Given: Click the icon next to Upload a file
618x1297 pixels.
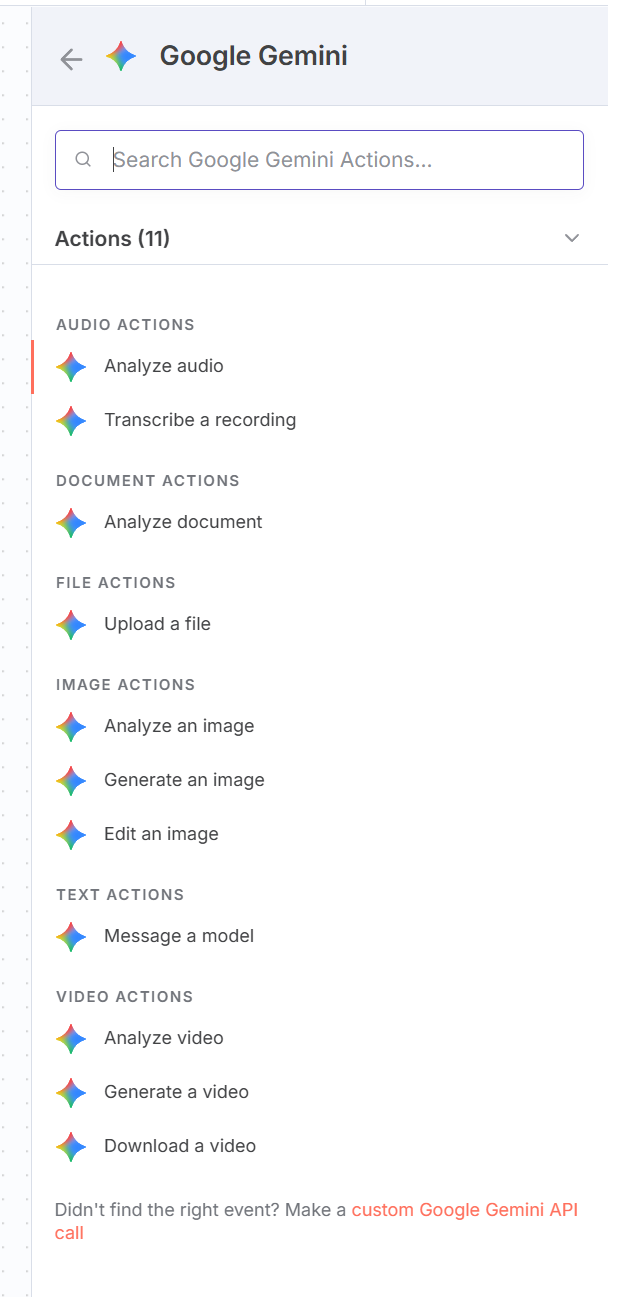Looking at the screenshot, I should 71,625.
